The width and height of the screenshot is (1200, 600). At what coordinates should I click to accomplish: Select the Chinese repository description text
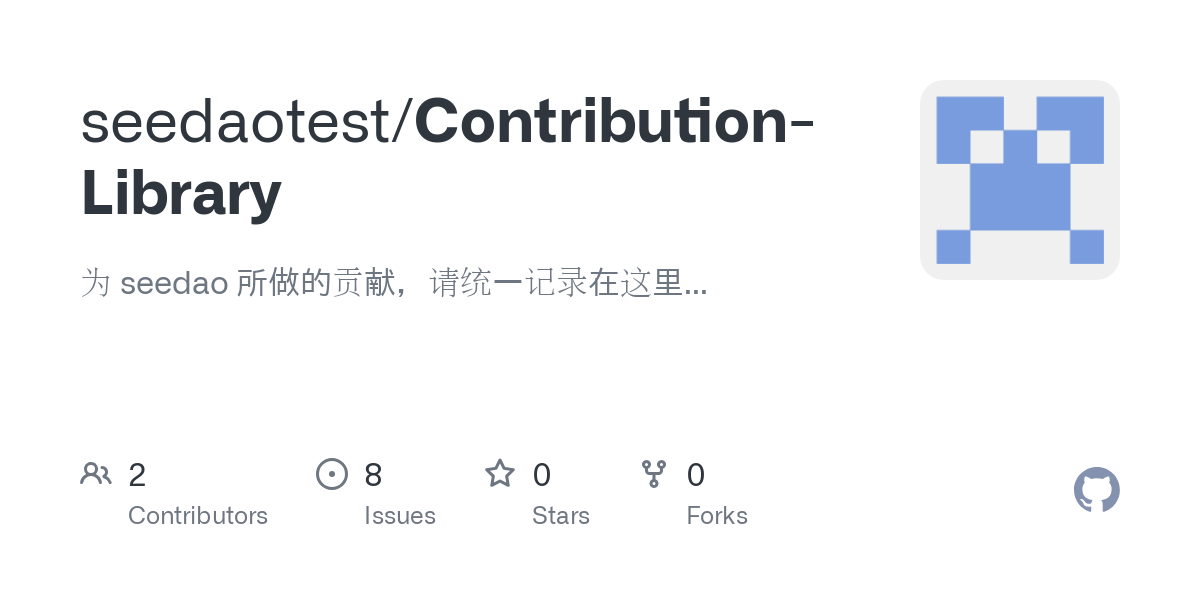[x=394, y=284]
